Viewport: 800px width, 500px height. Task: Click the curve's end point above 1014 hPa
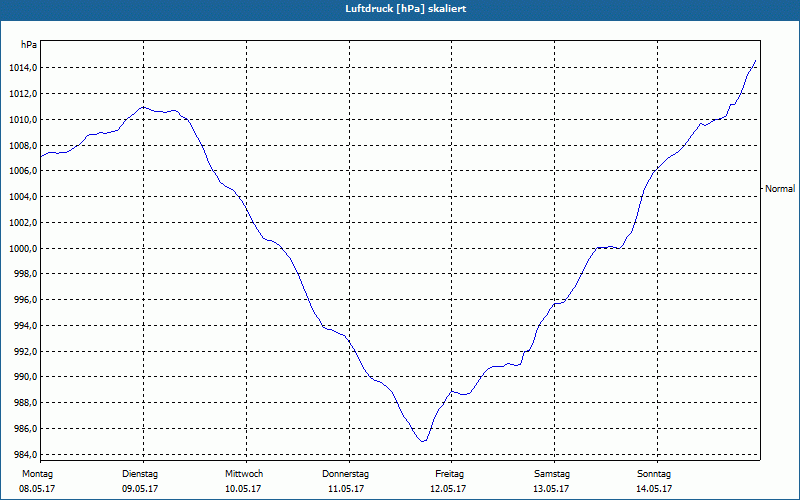755,61
